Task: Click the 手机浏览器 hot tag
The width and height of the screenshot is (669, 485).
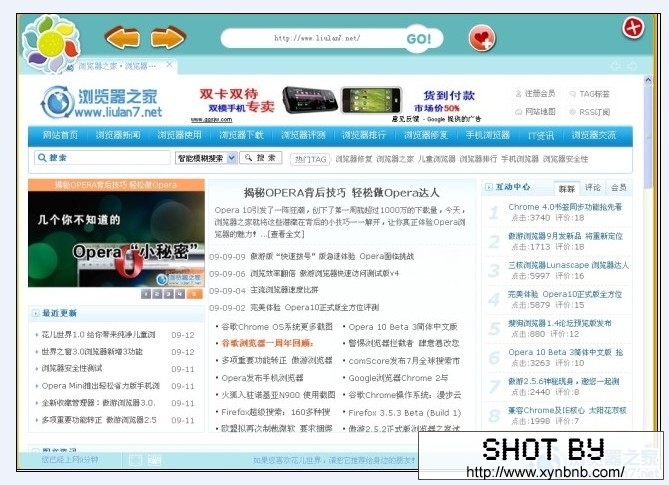Action: [x=520, y=159]
